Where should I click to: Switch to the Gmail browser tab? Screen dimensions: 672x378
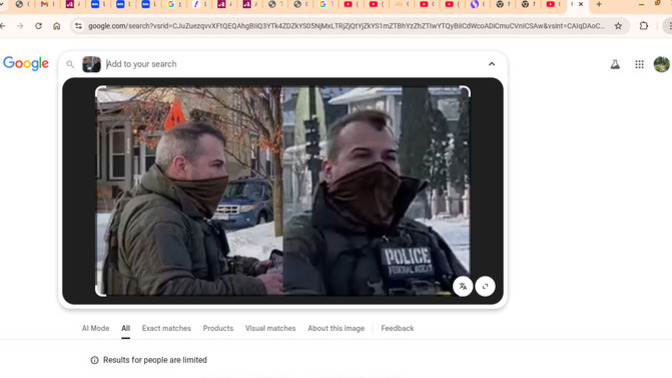pyautogui.click(x=44, y=4)
